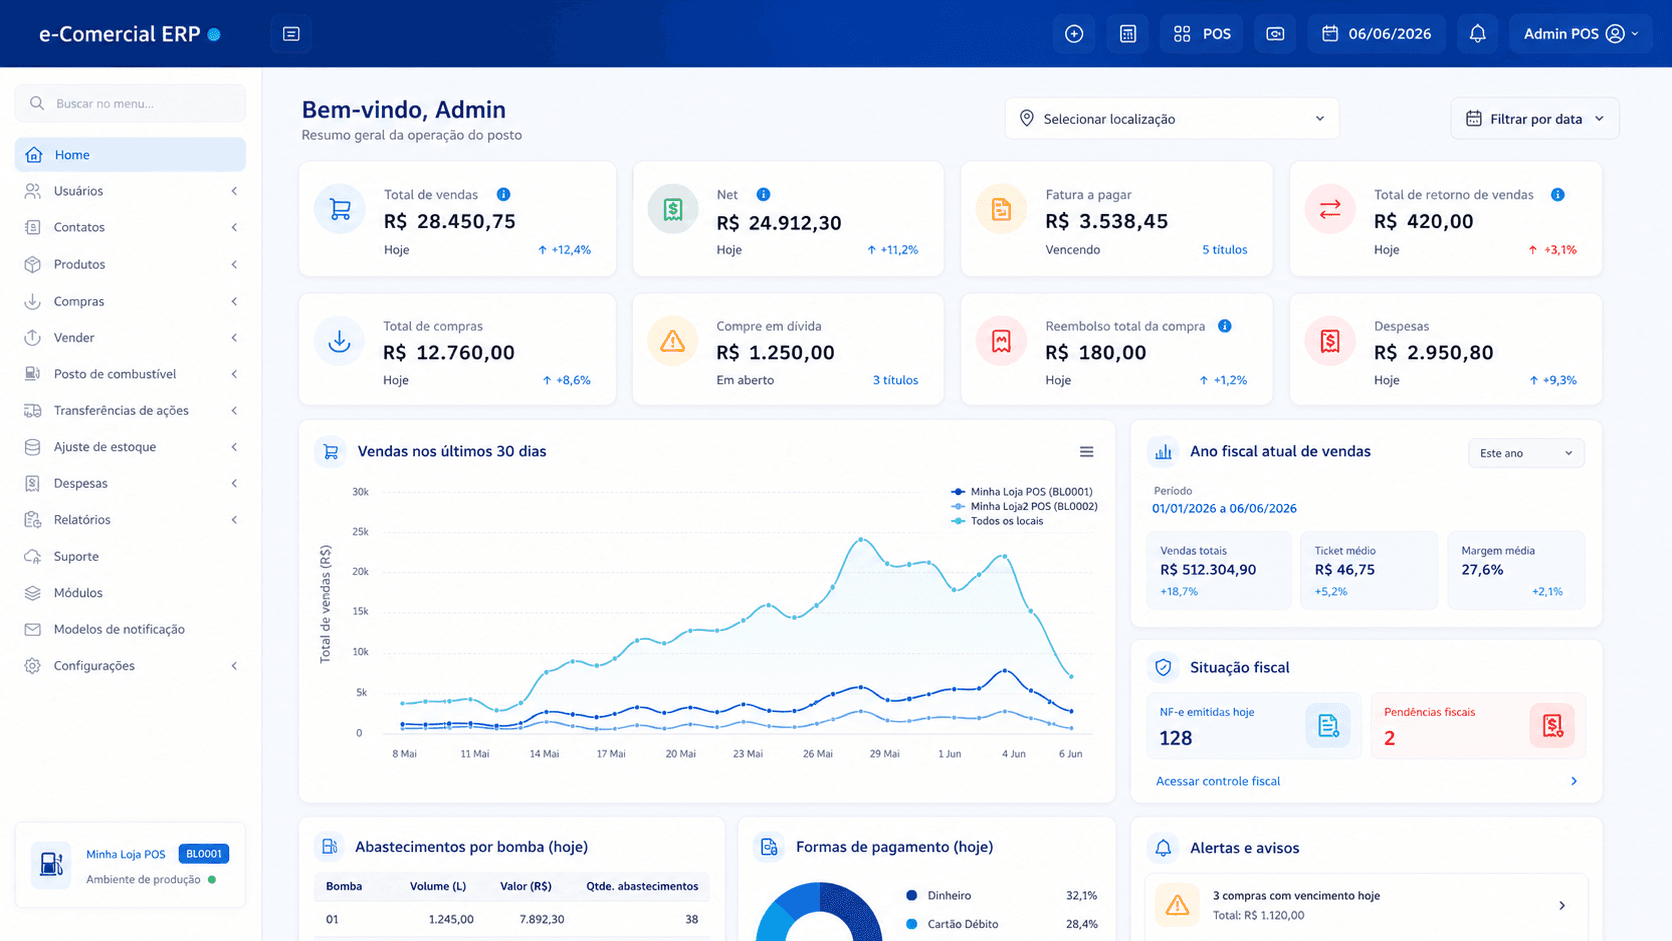Toggle Minha Loja2 POS (BL0002) legend series
Image resolution: width=1672 pixels, height=941 pixels.
click(1024, 506)
